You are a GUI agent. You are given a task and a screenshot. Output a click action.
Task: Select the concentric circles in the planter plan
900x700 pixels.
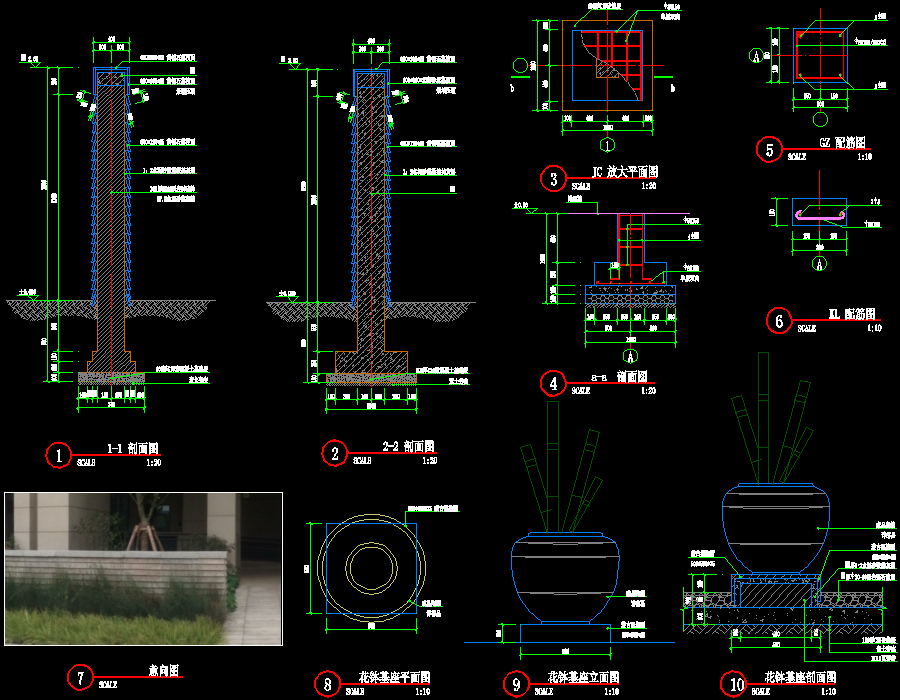[x=371, y=568]
